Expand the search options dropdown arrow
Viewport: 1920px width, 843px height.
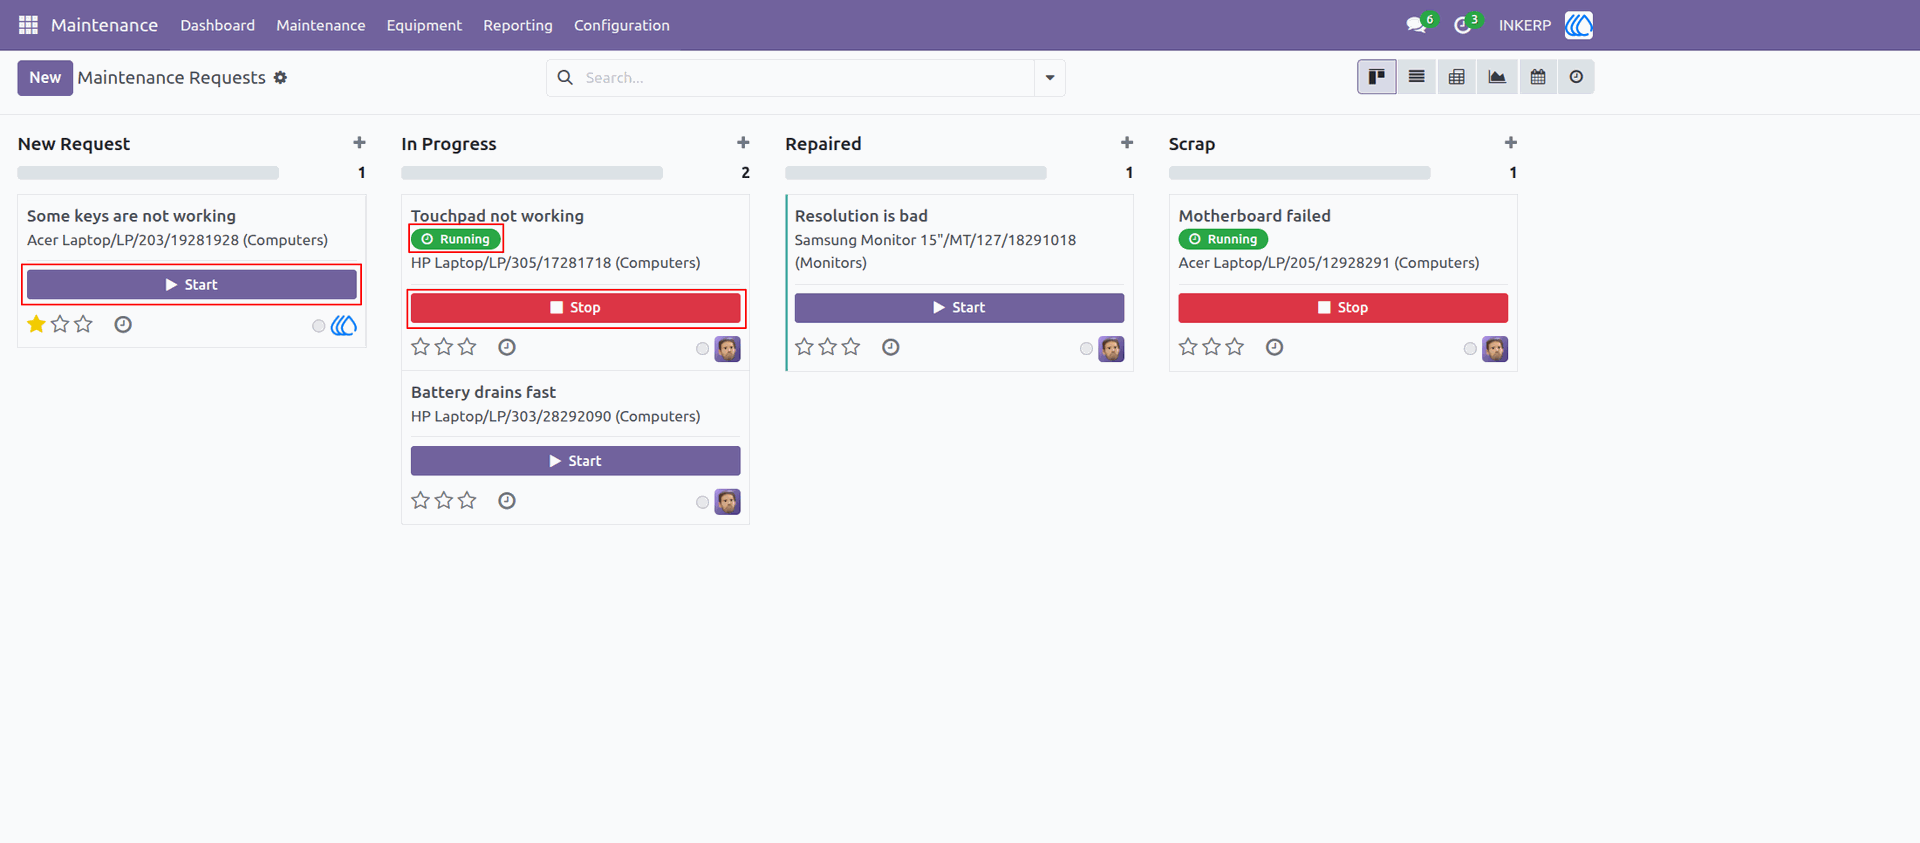click(1050, 78)
